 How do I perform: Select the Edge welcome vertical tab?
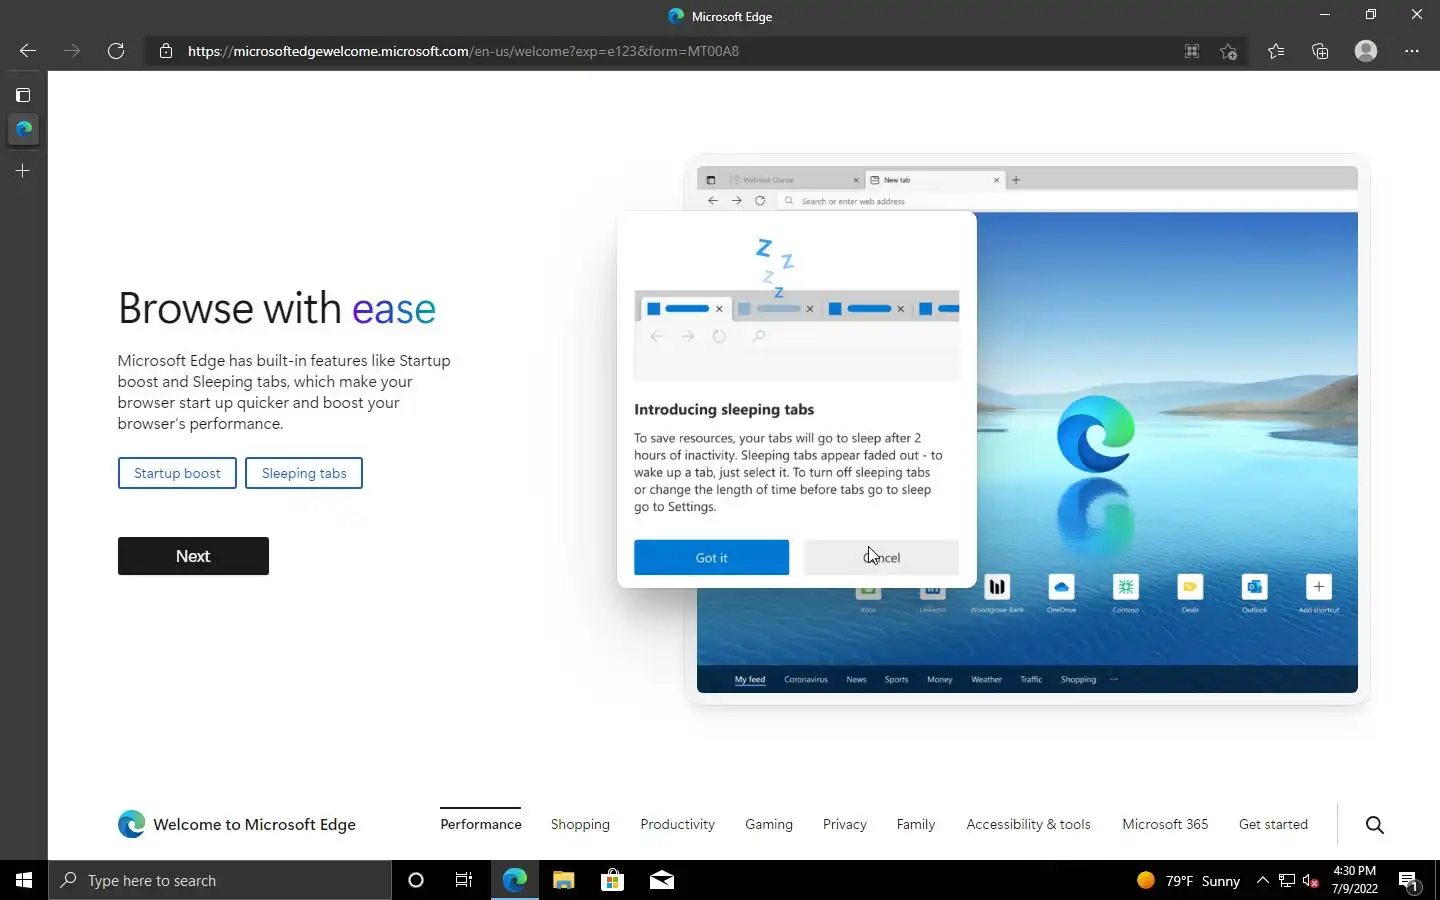pyautogui.click(x=23, y=129)
